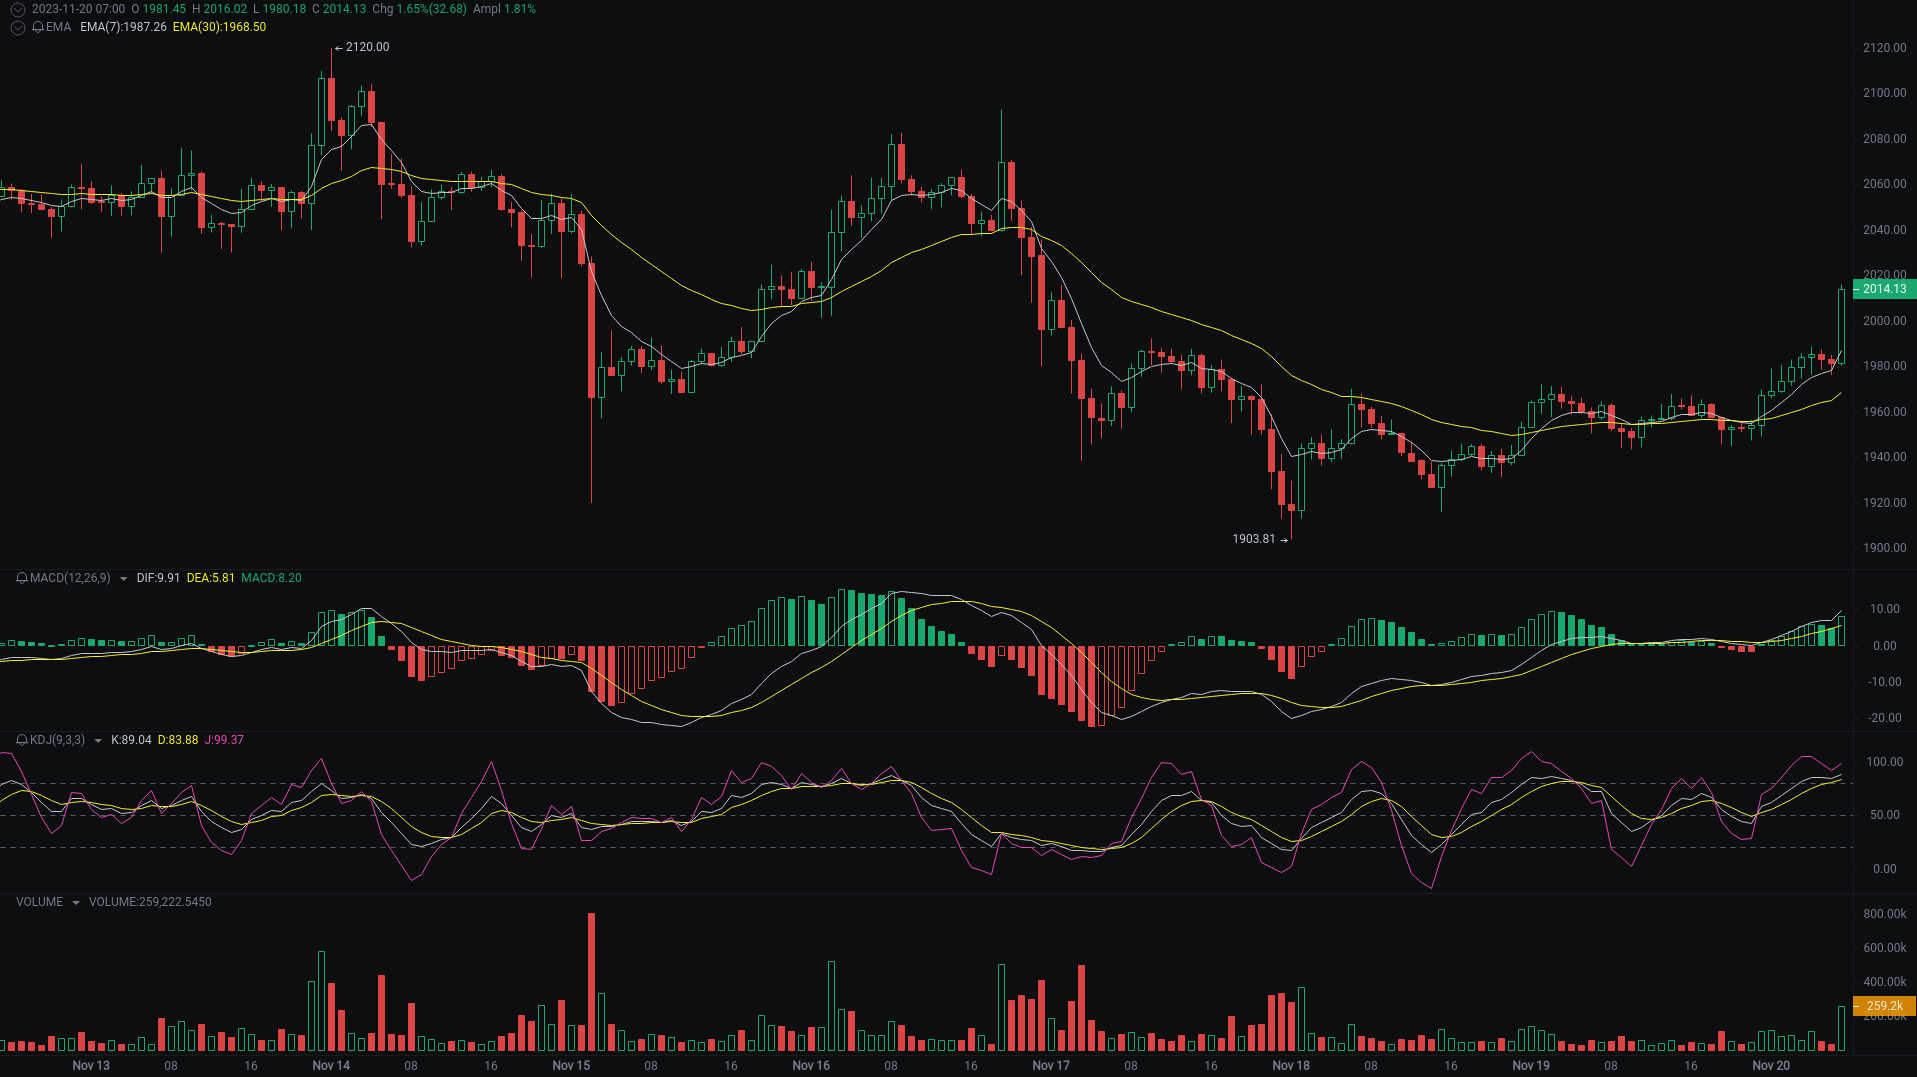Collapse the OHLC candle info row
The width and height of the screenshot is (1917, 1077).
click(17, 9)
